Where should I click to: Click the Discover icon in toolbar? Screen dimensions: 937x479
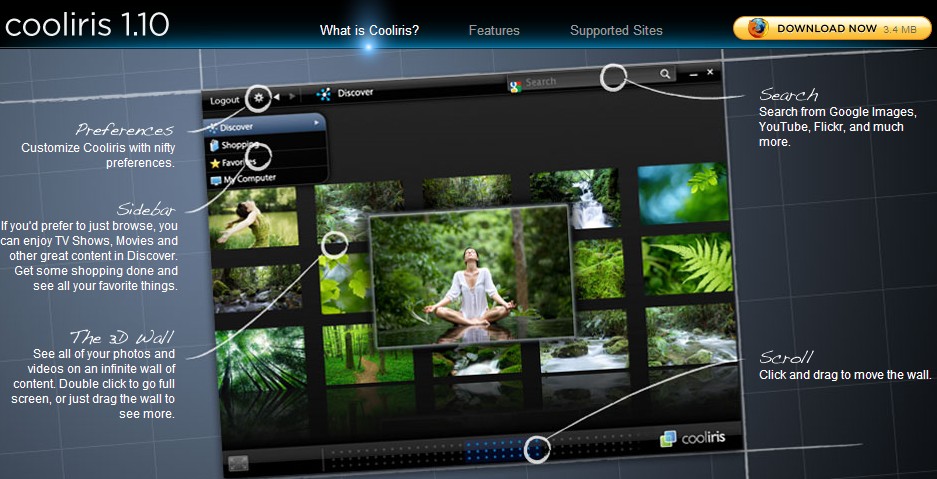coord(323,94)
